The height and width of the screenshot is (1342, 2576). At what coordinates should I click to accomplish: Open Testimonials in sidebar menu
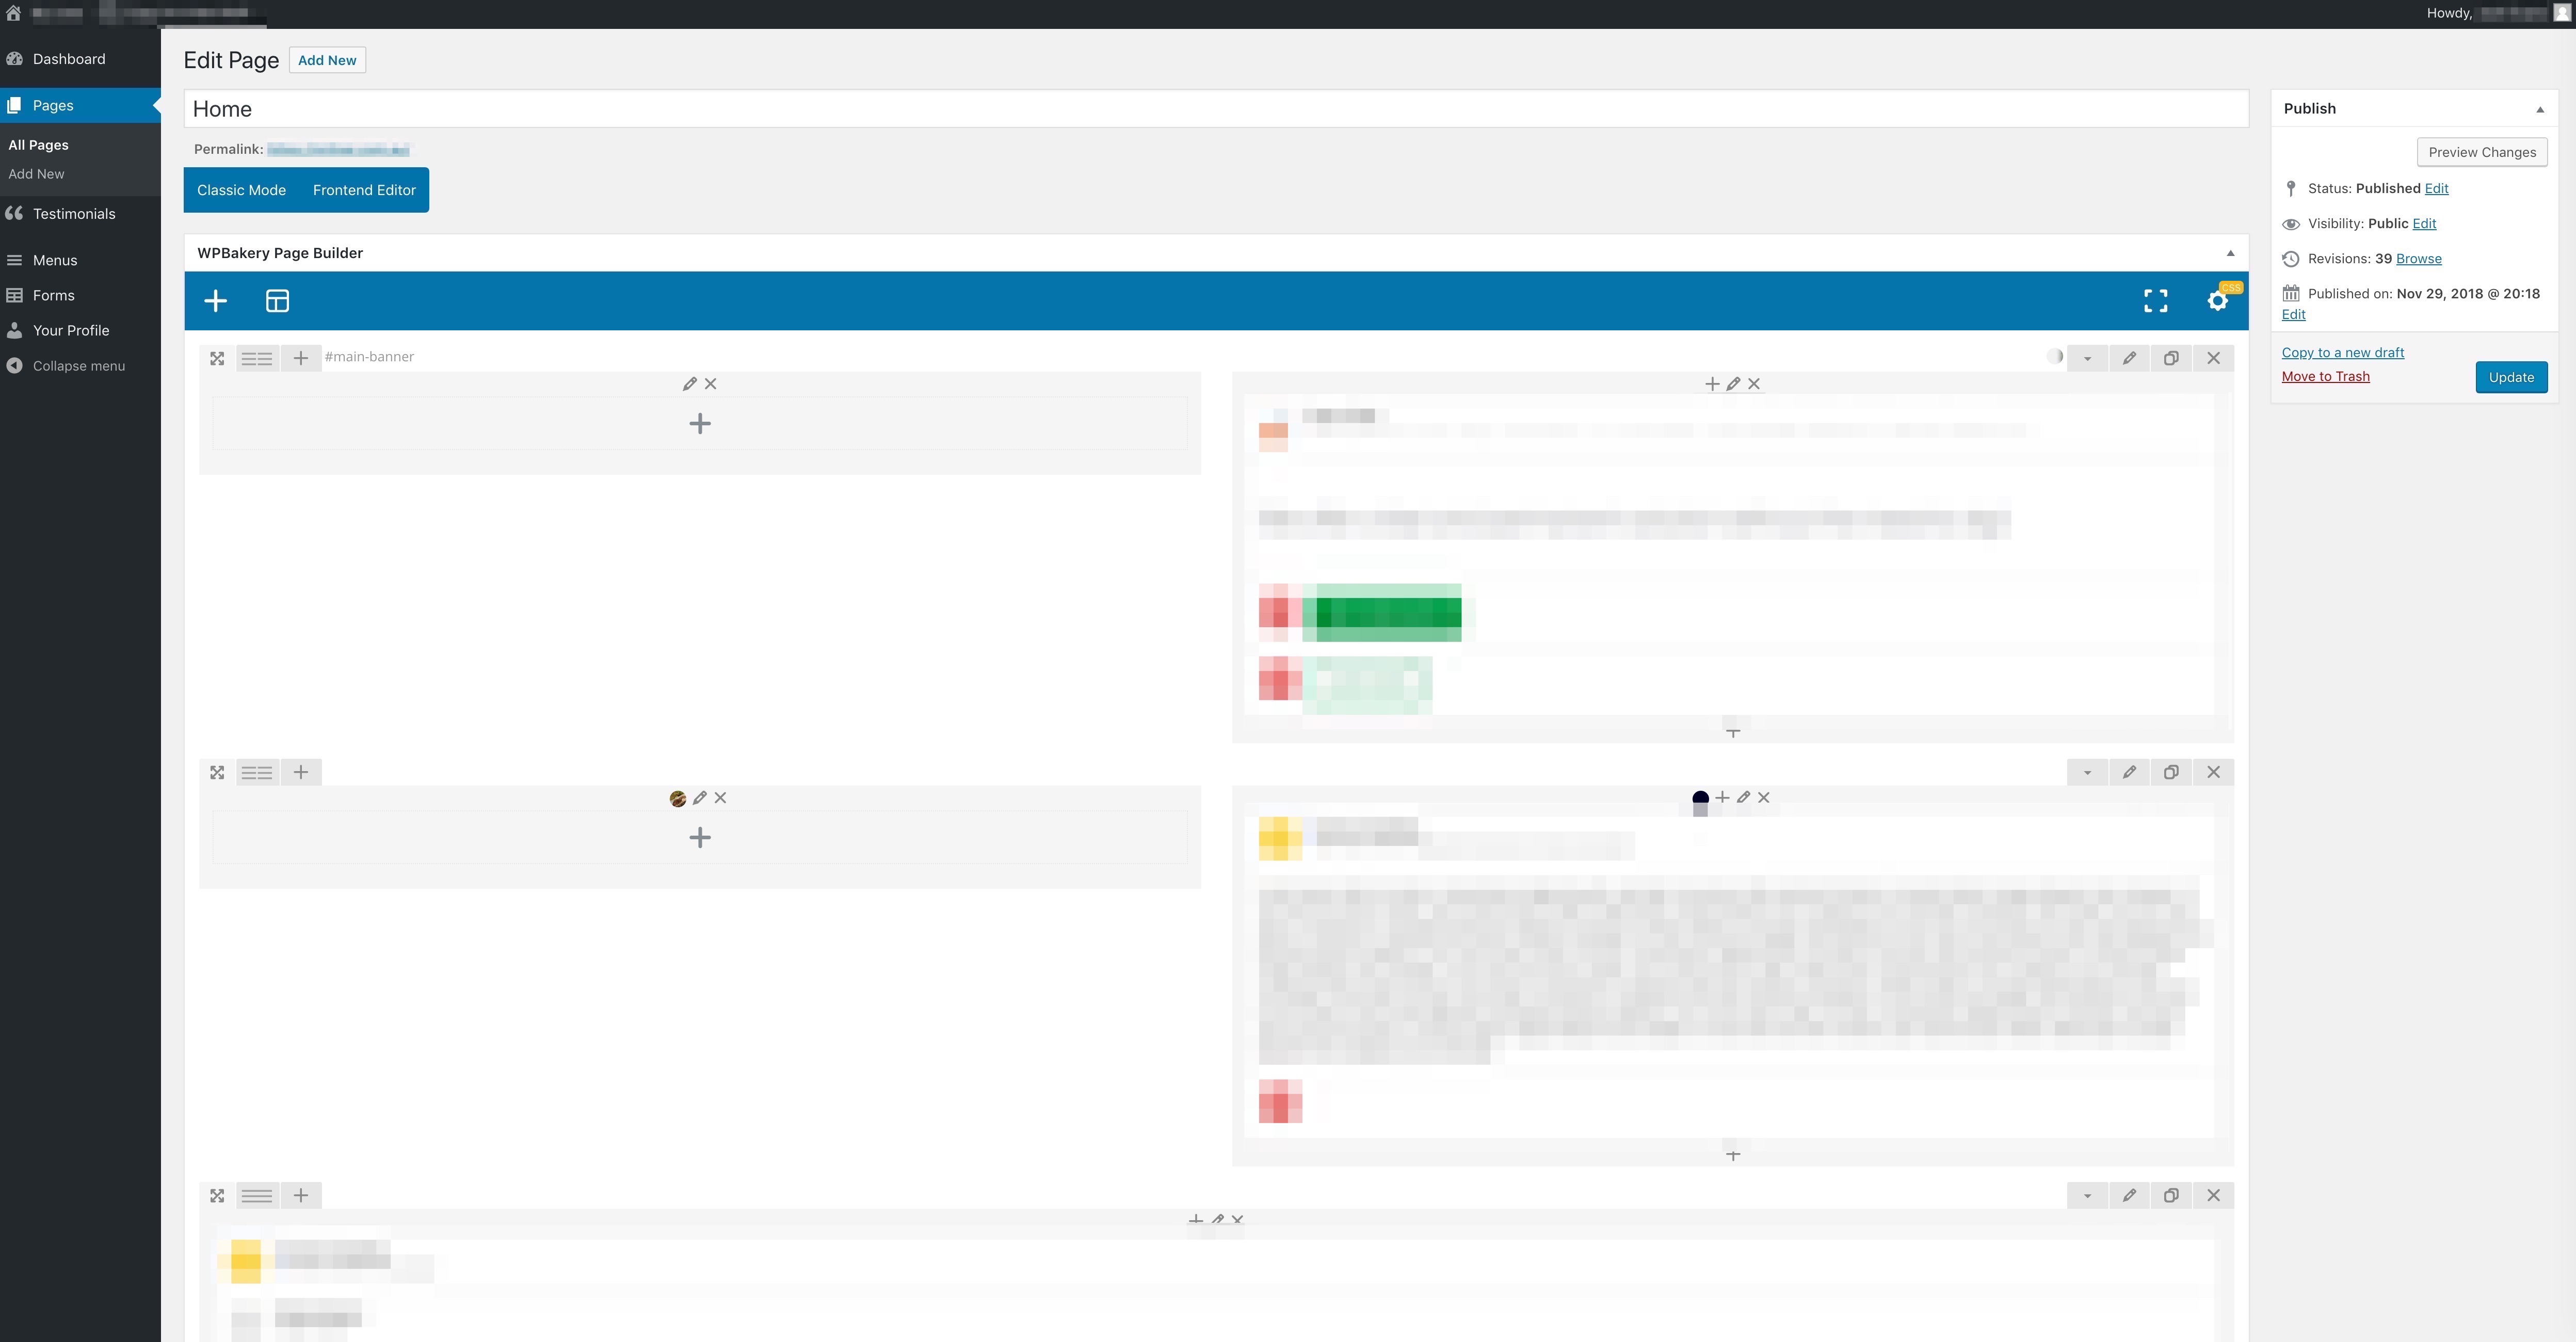(x=74, y=214)
